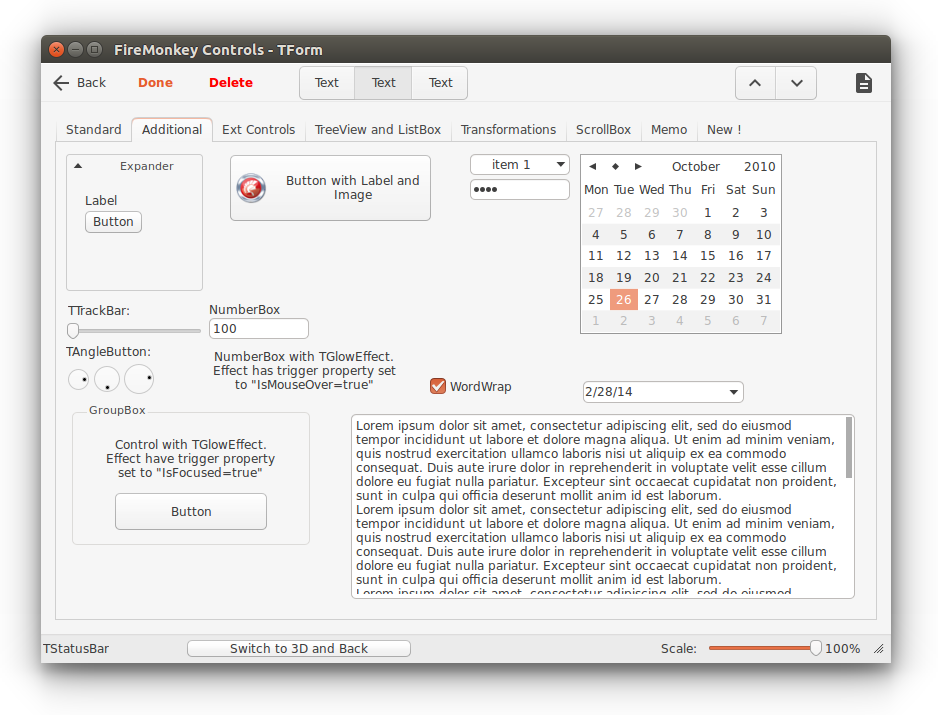Select greyed-out September 27 in calendar
The width and height of the screenshot is (938, 715).
click(x=595, y=212)
